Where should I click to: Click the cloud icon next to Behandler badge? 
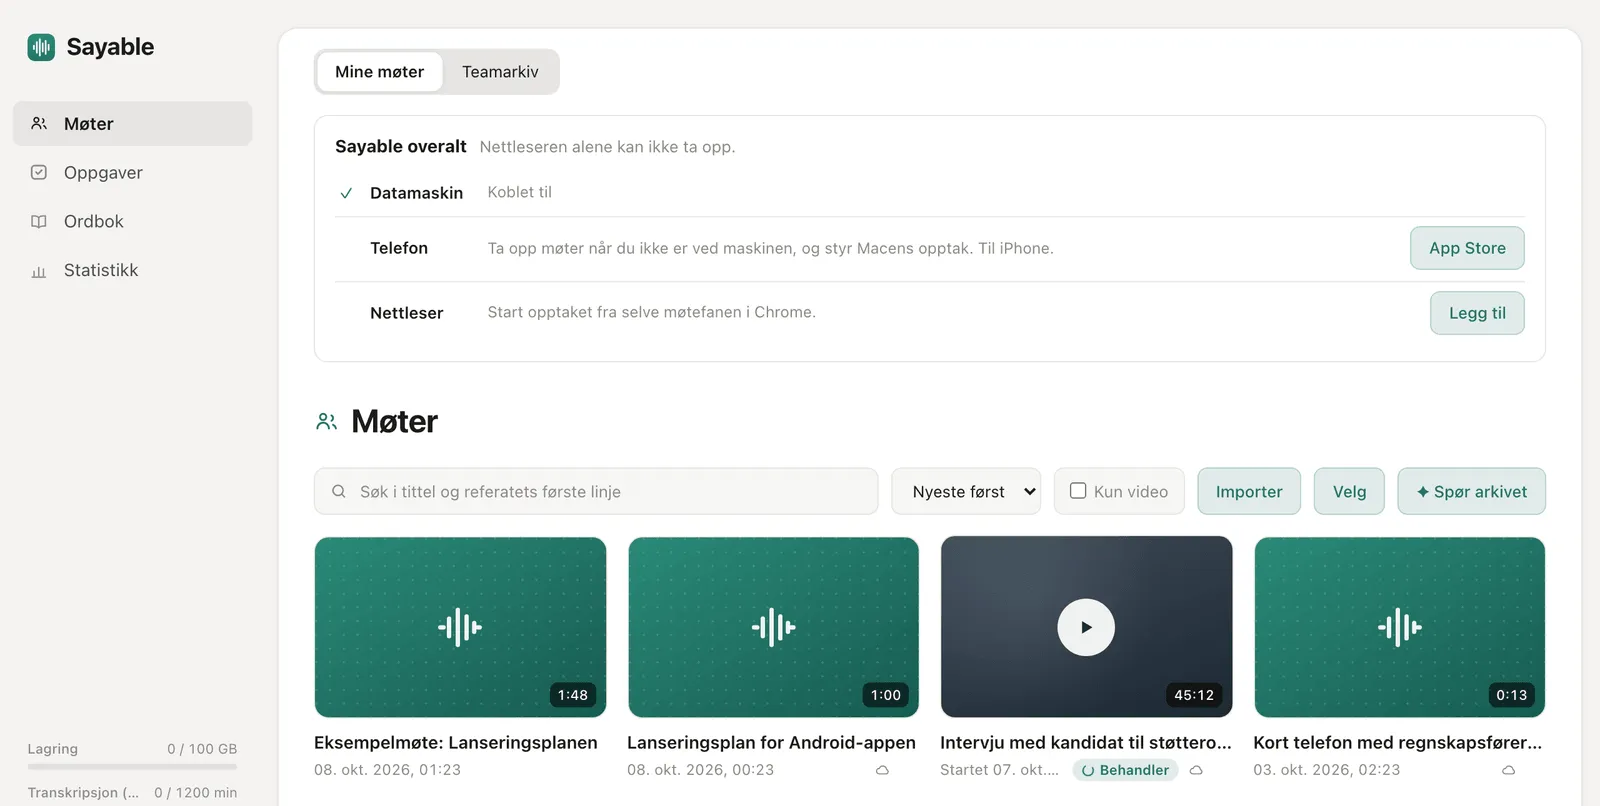pyautogui.click(x=1196, y=770)
